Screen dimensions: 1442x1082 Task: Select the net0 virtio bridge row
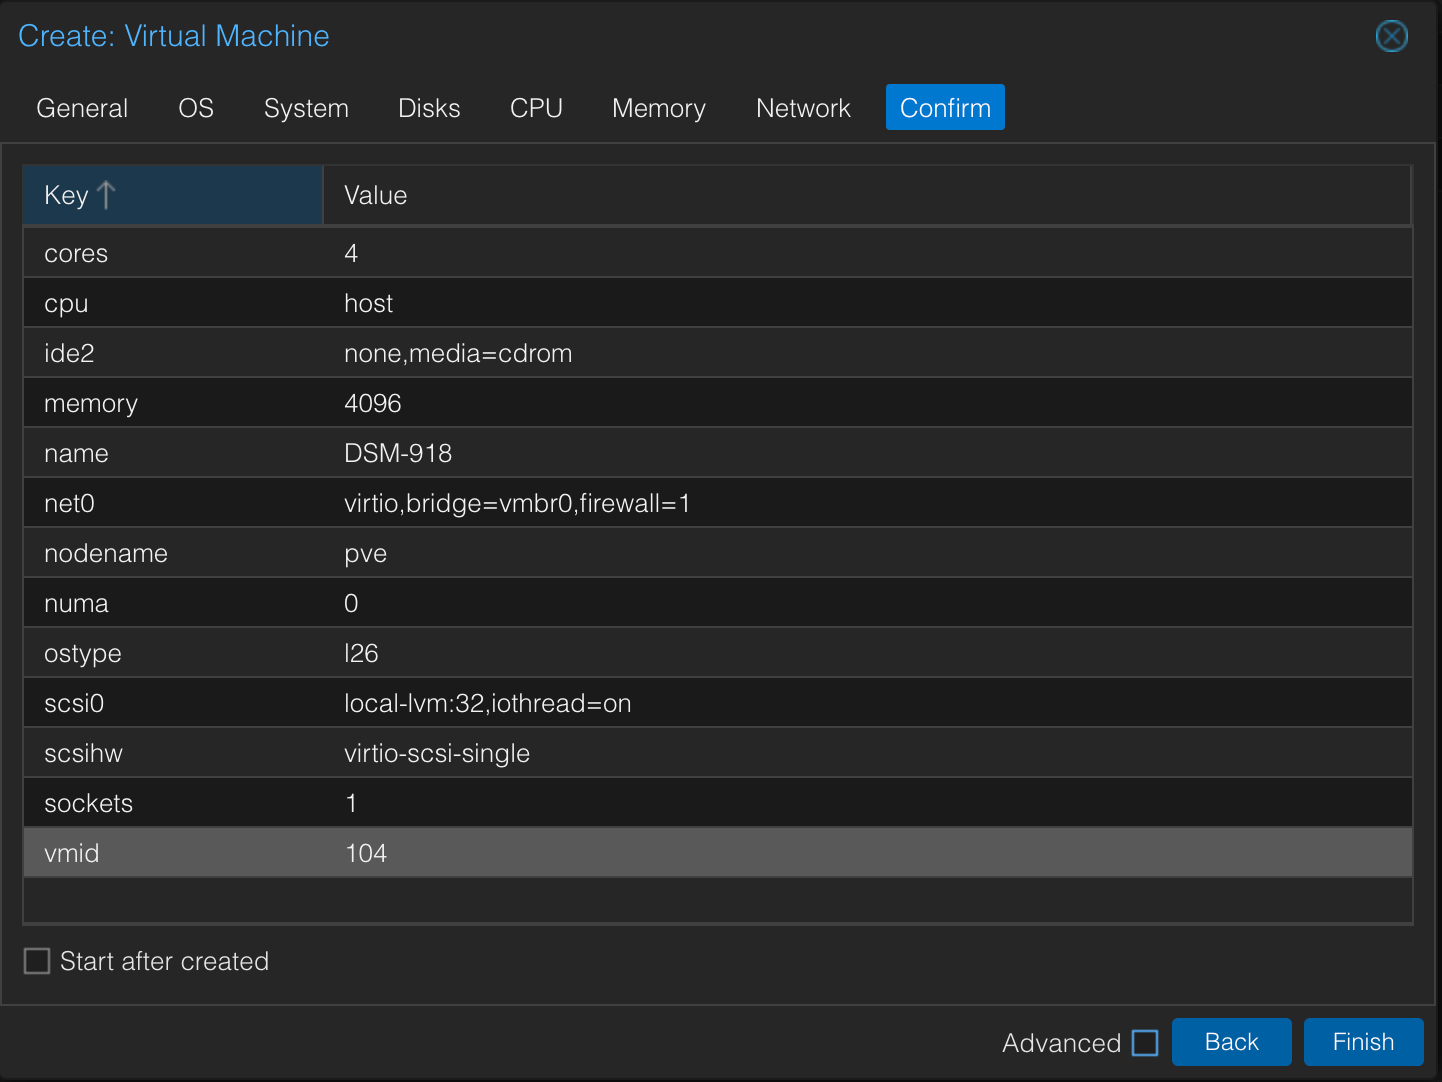pyautogui.click(x=717, y=503)
